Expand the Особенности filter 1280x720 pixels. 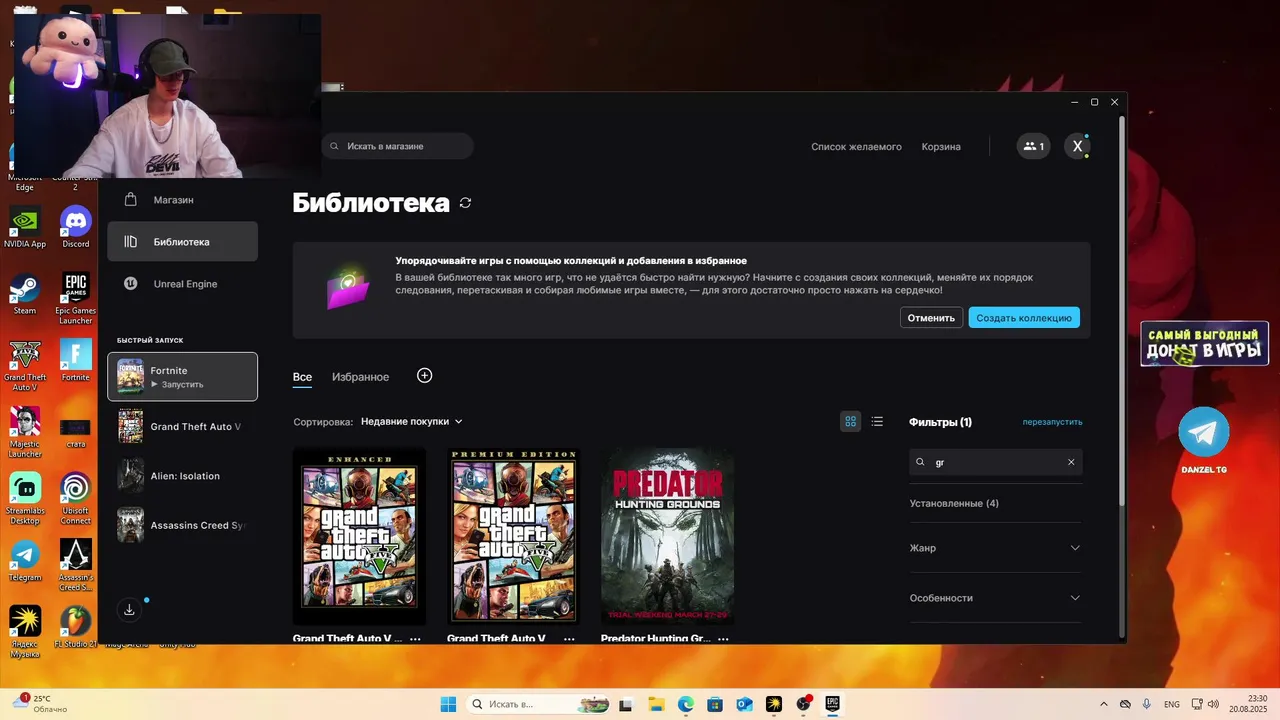tap(995, 598)
